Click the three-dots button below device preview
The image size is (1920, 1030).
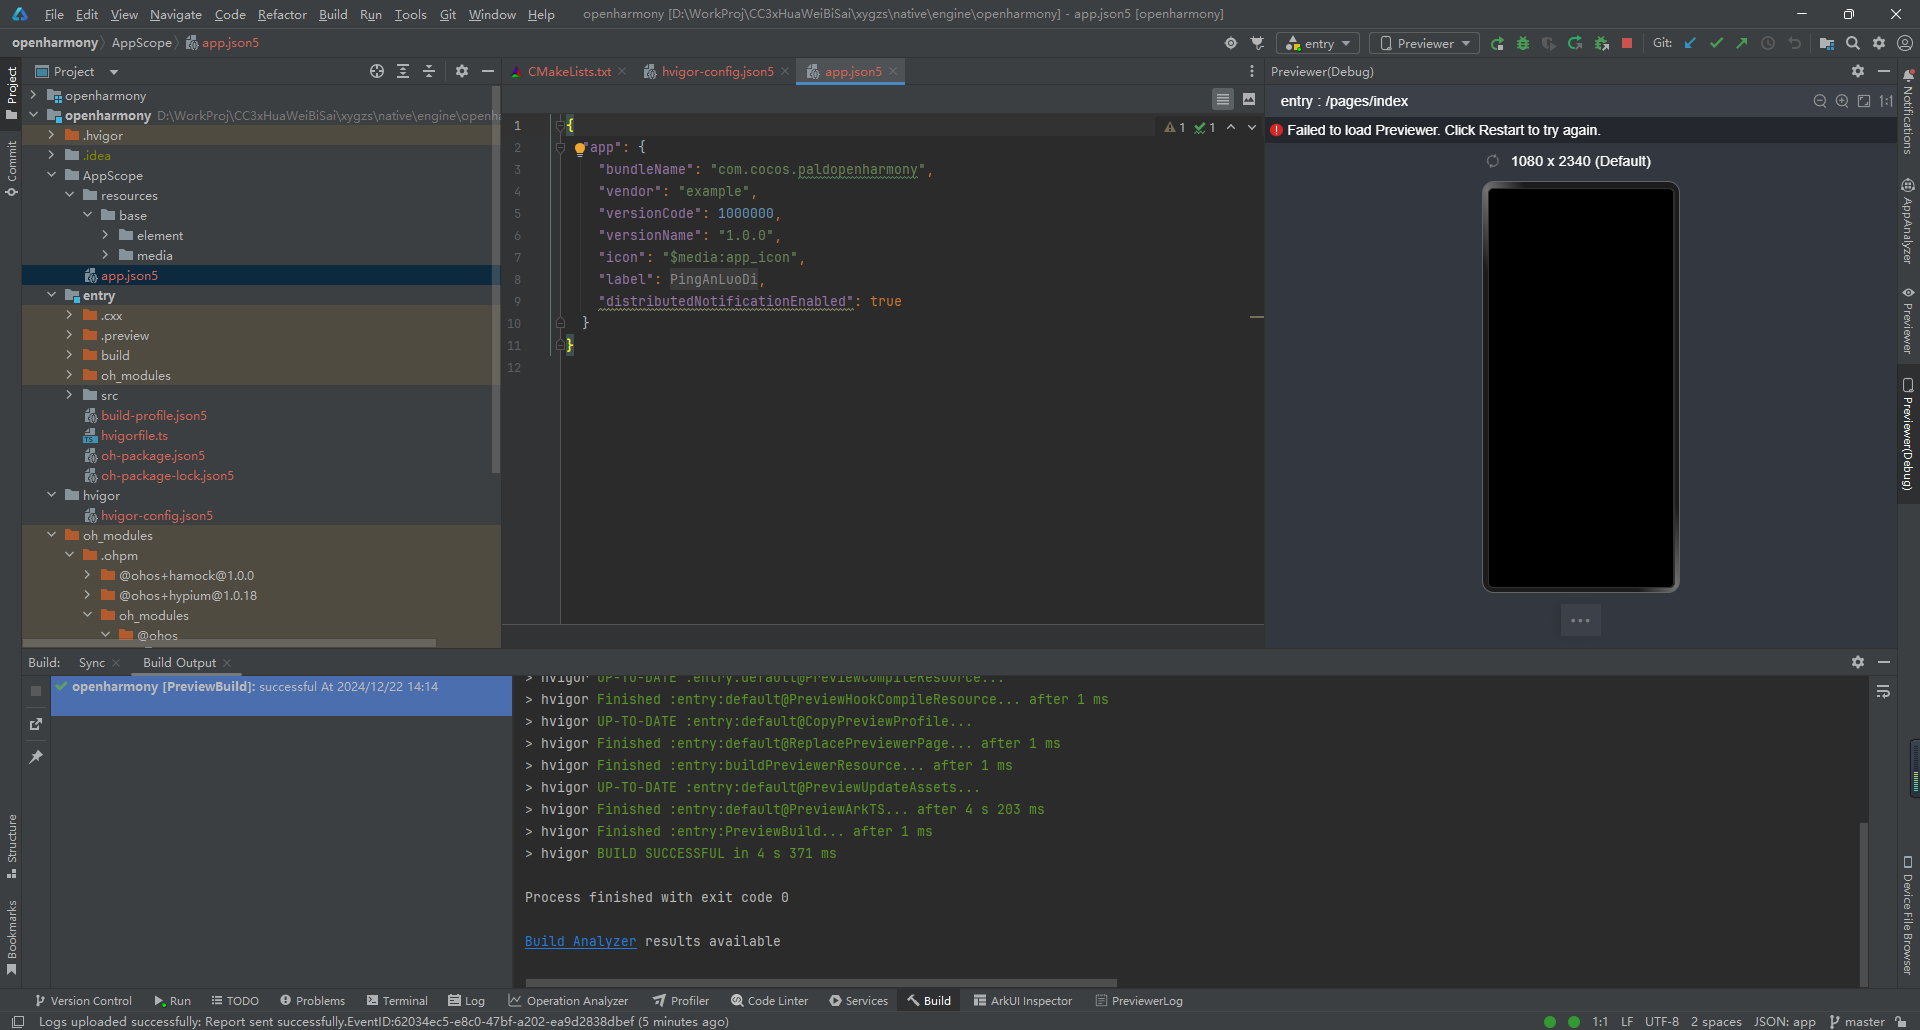click(x=1580, y=620)
